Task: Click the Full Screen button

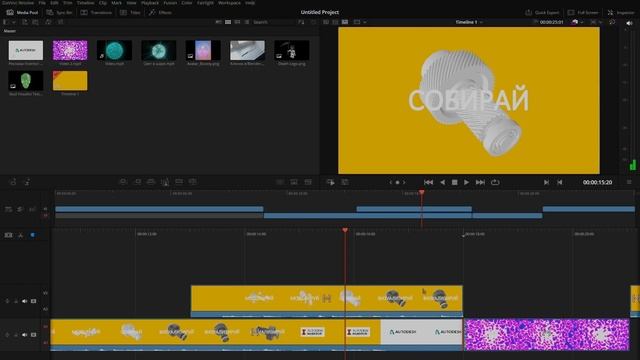Action: 583,13
